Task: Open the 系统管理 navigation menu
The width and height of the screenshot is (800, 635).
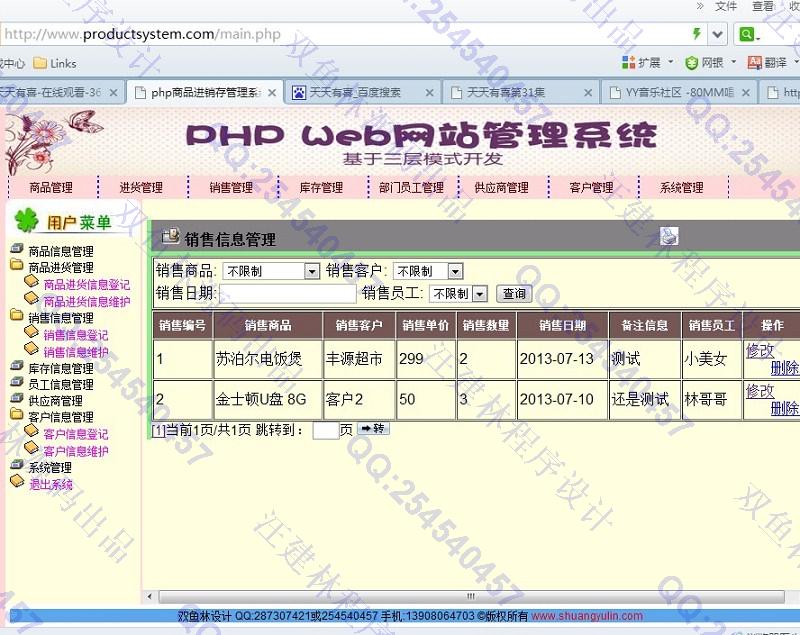Action: coord(682,187)
